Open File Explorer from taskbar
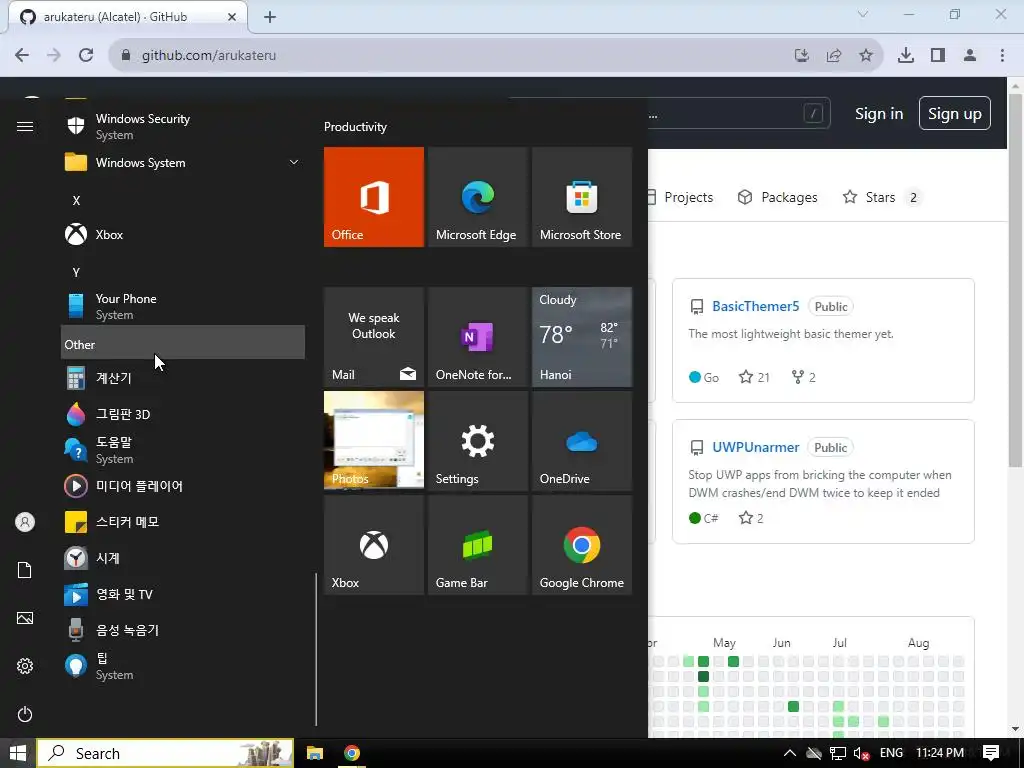 pyautogui.click(x=315, y=753)
